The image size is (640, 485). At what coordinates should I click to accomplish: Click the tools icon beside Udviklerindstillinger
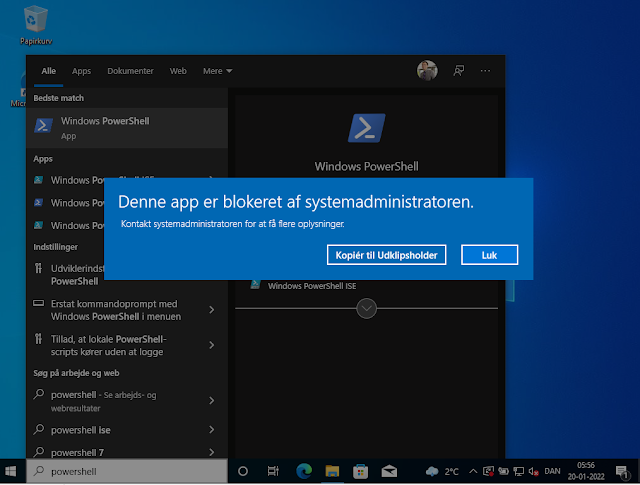(38, 268)
